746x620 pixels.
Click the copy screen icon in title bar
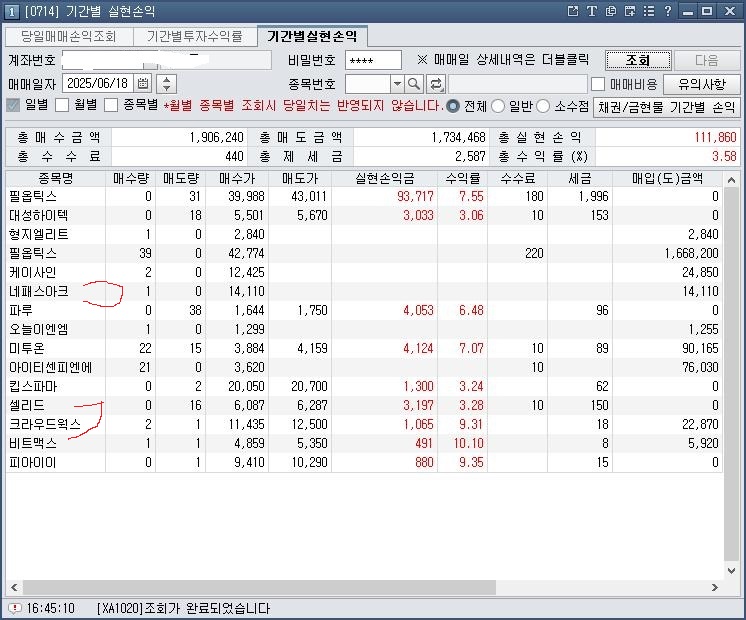tap(611, 11)
